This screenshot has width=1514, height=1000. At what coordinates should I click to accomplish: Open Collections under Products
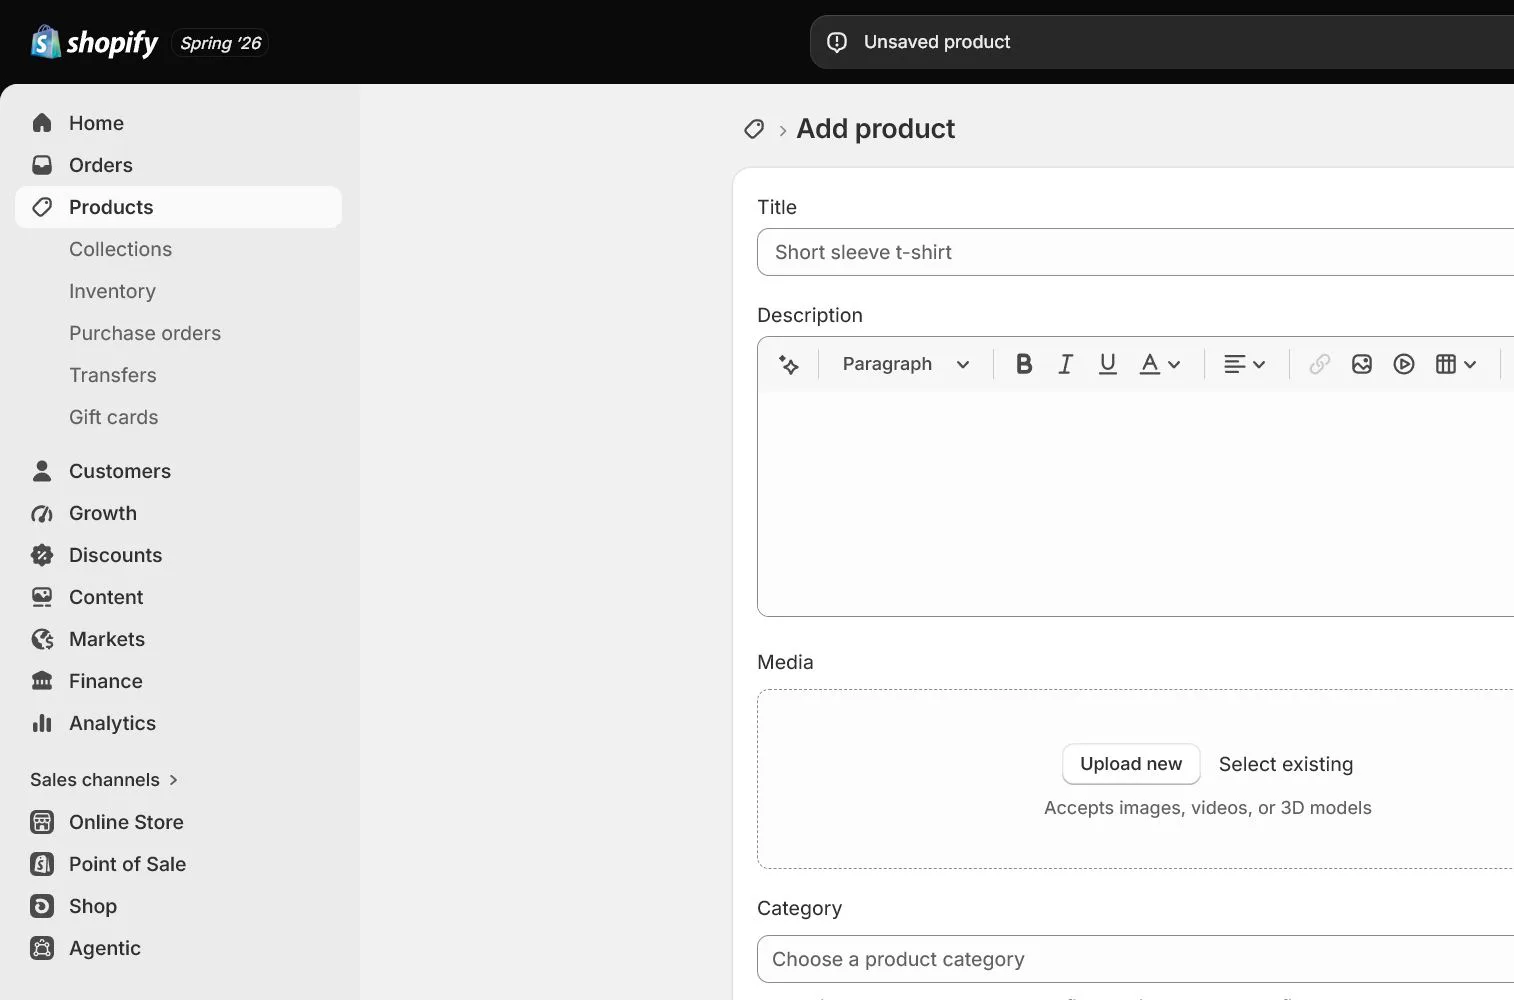pyautogui.click(x=120, y=249)
